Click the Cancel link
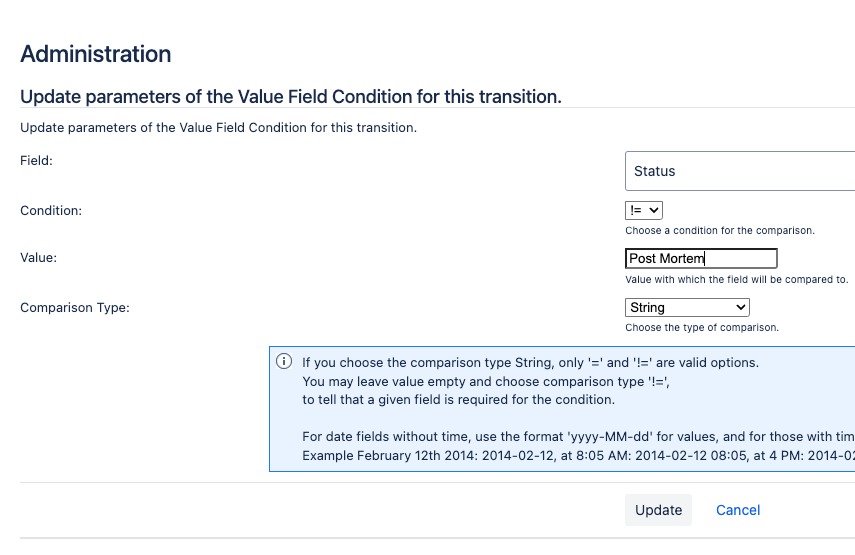The image size is (855, 555). (738, 510)
